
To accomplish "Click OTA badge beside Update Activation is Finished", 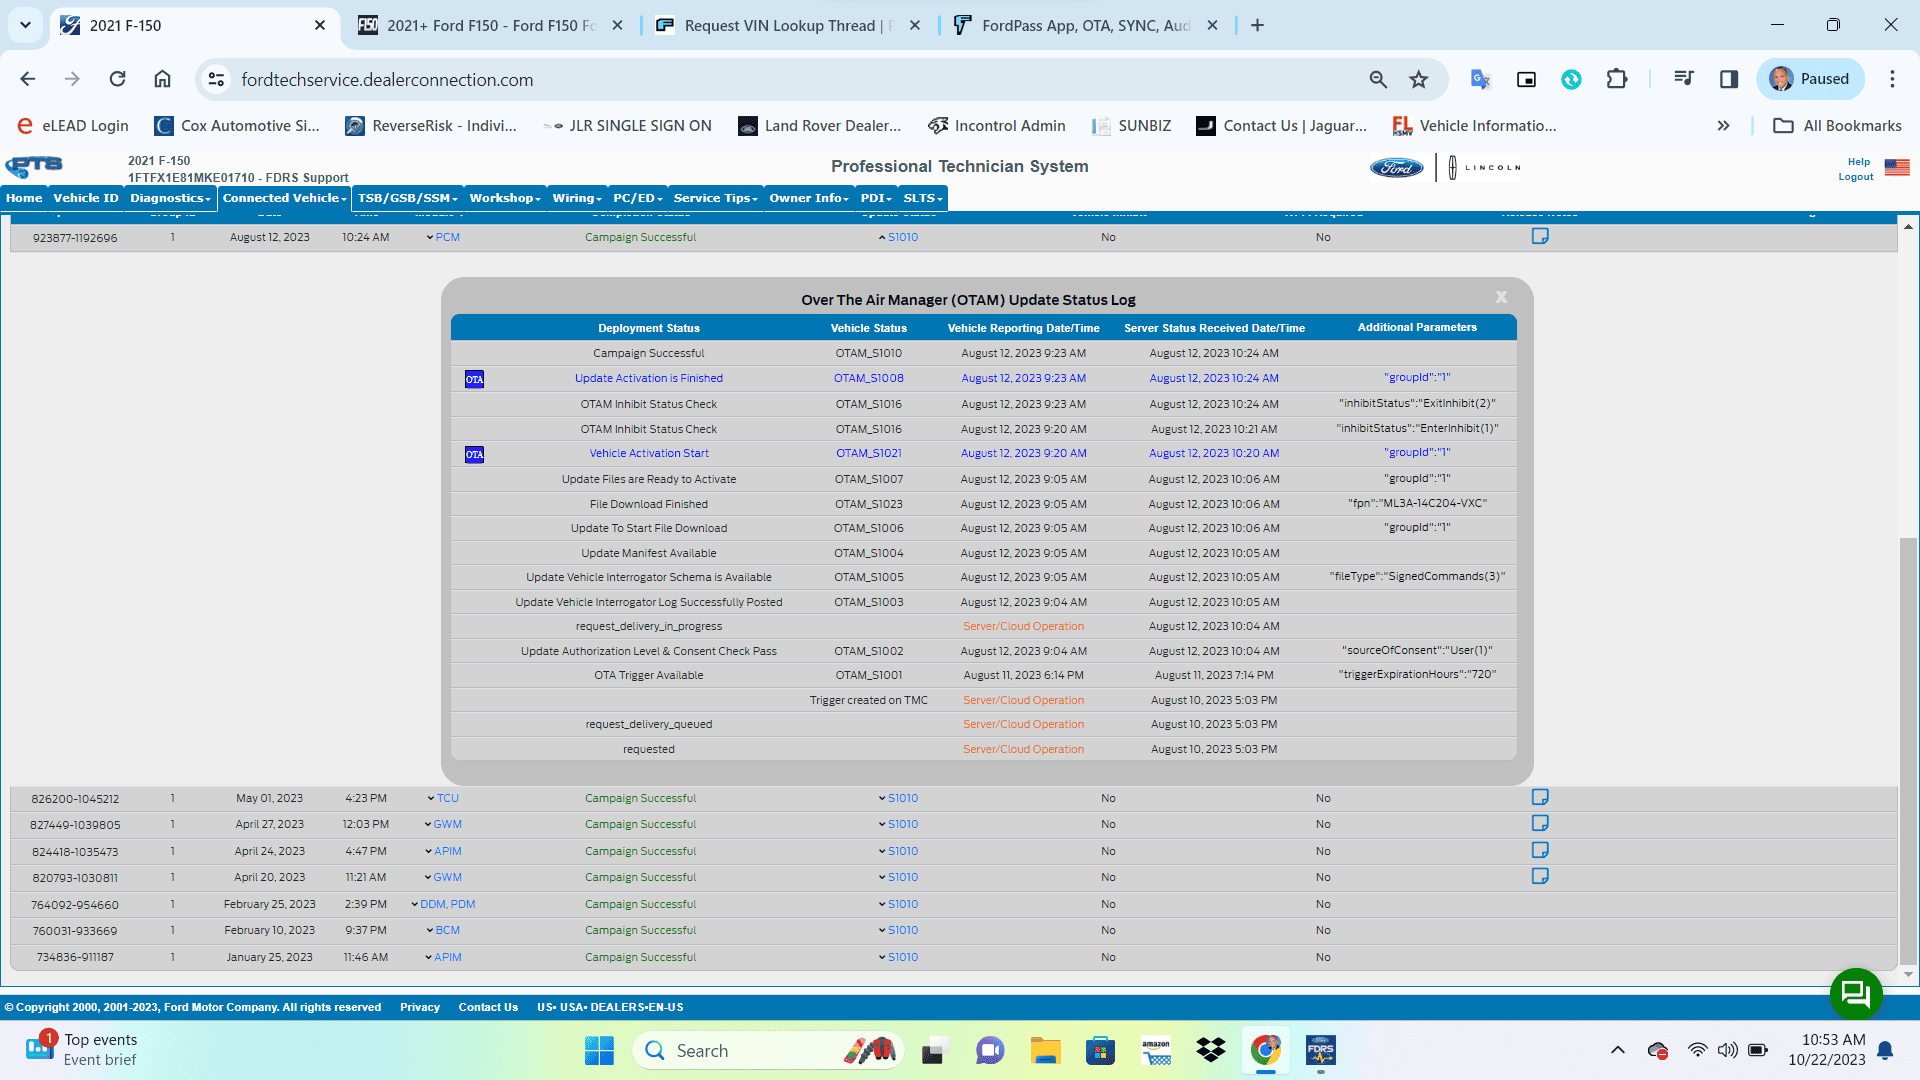I will click(x=474, y=379).
